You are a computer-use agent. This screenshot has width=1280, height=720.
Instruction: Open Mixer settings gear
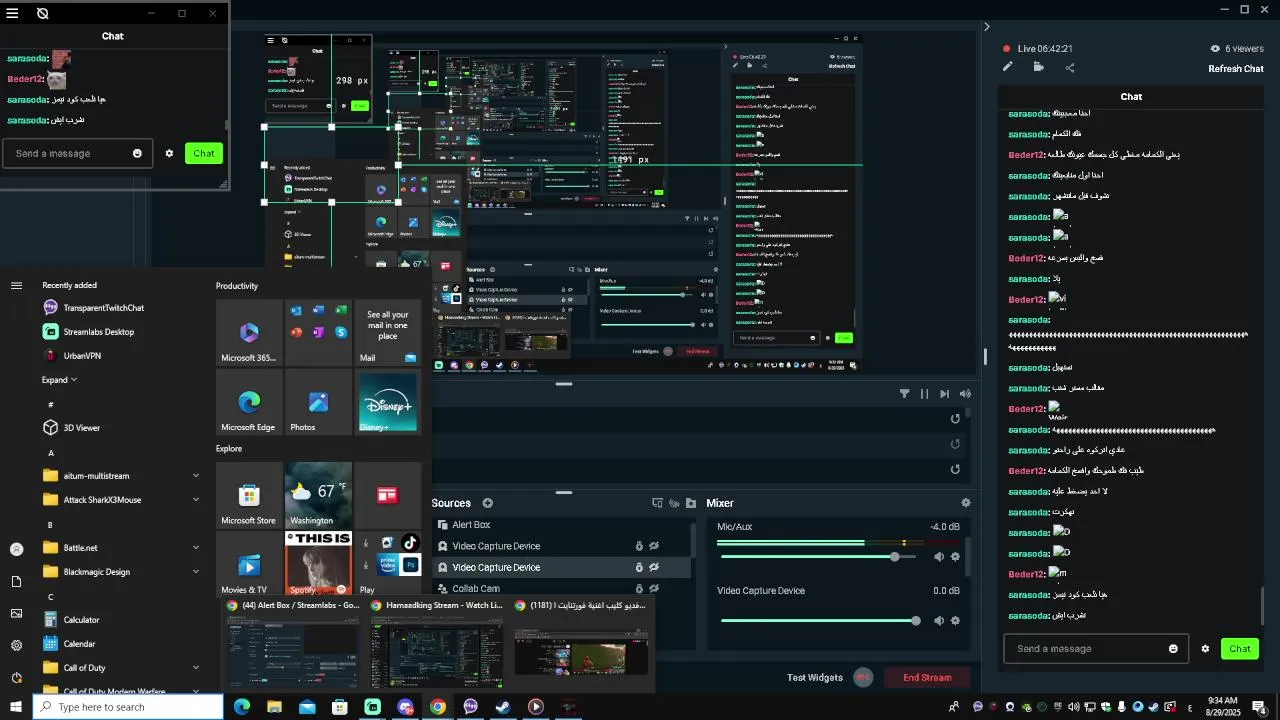coord(965,503)
